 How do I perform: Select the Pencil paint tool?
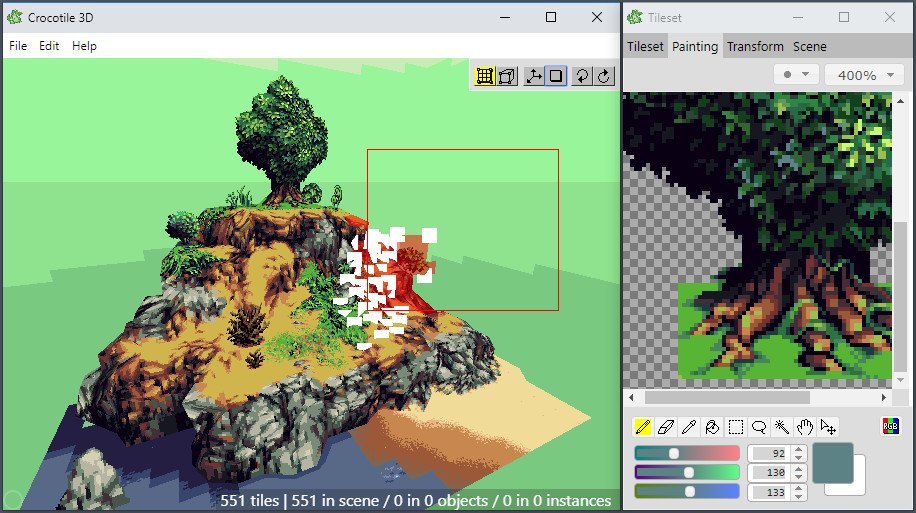pyautogui.click(x=643, y=427)
